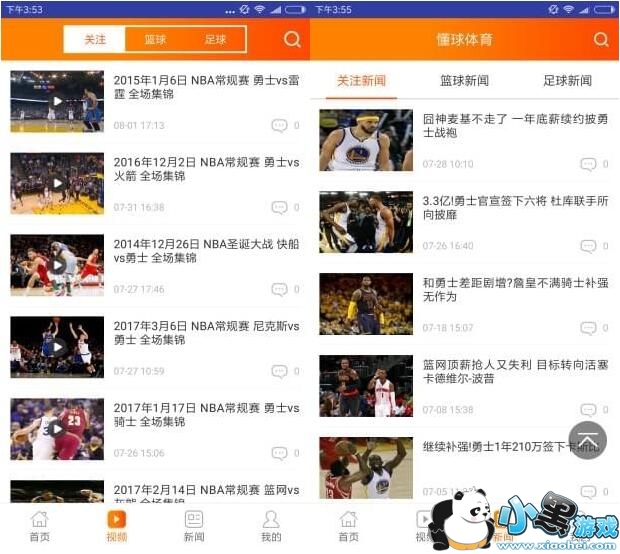This screenshot has height=554, width=620.
Task: Play the 勇士vs骑士 video thumbnail
Action: [57, 429]
